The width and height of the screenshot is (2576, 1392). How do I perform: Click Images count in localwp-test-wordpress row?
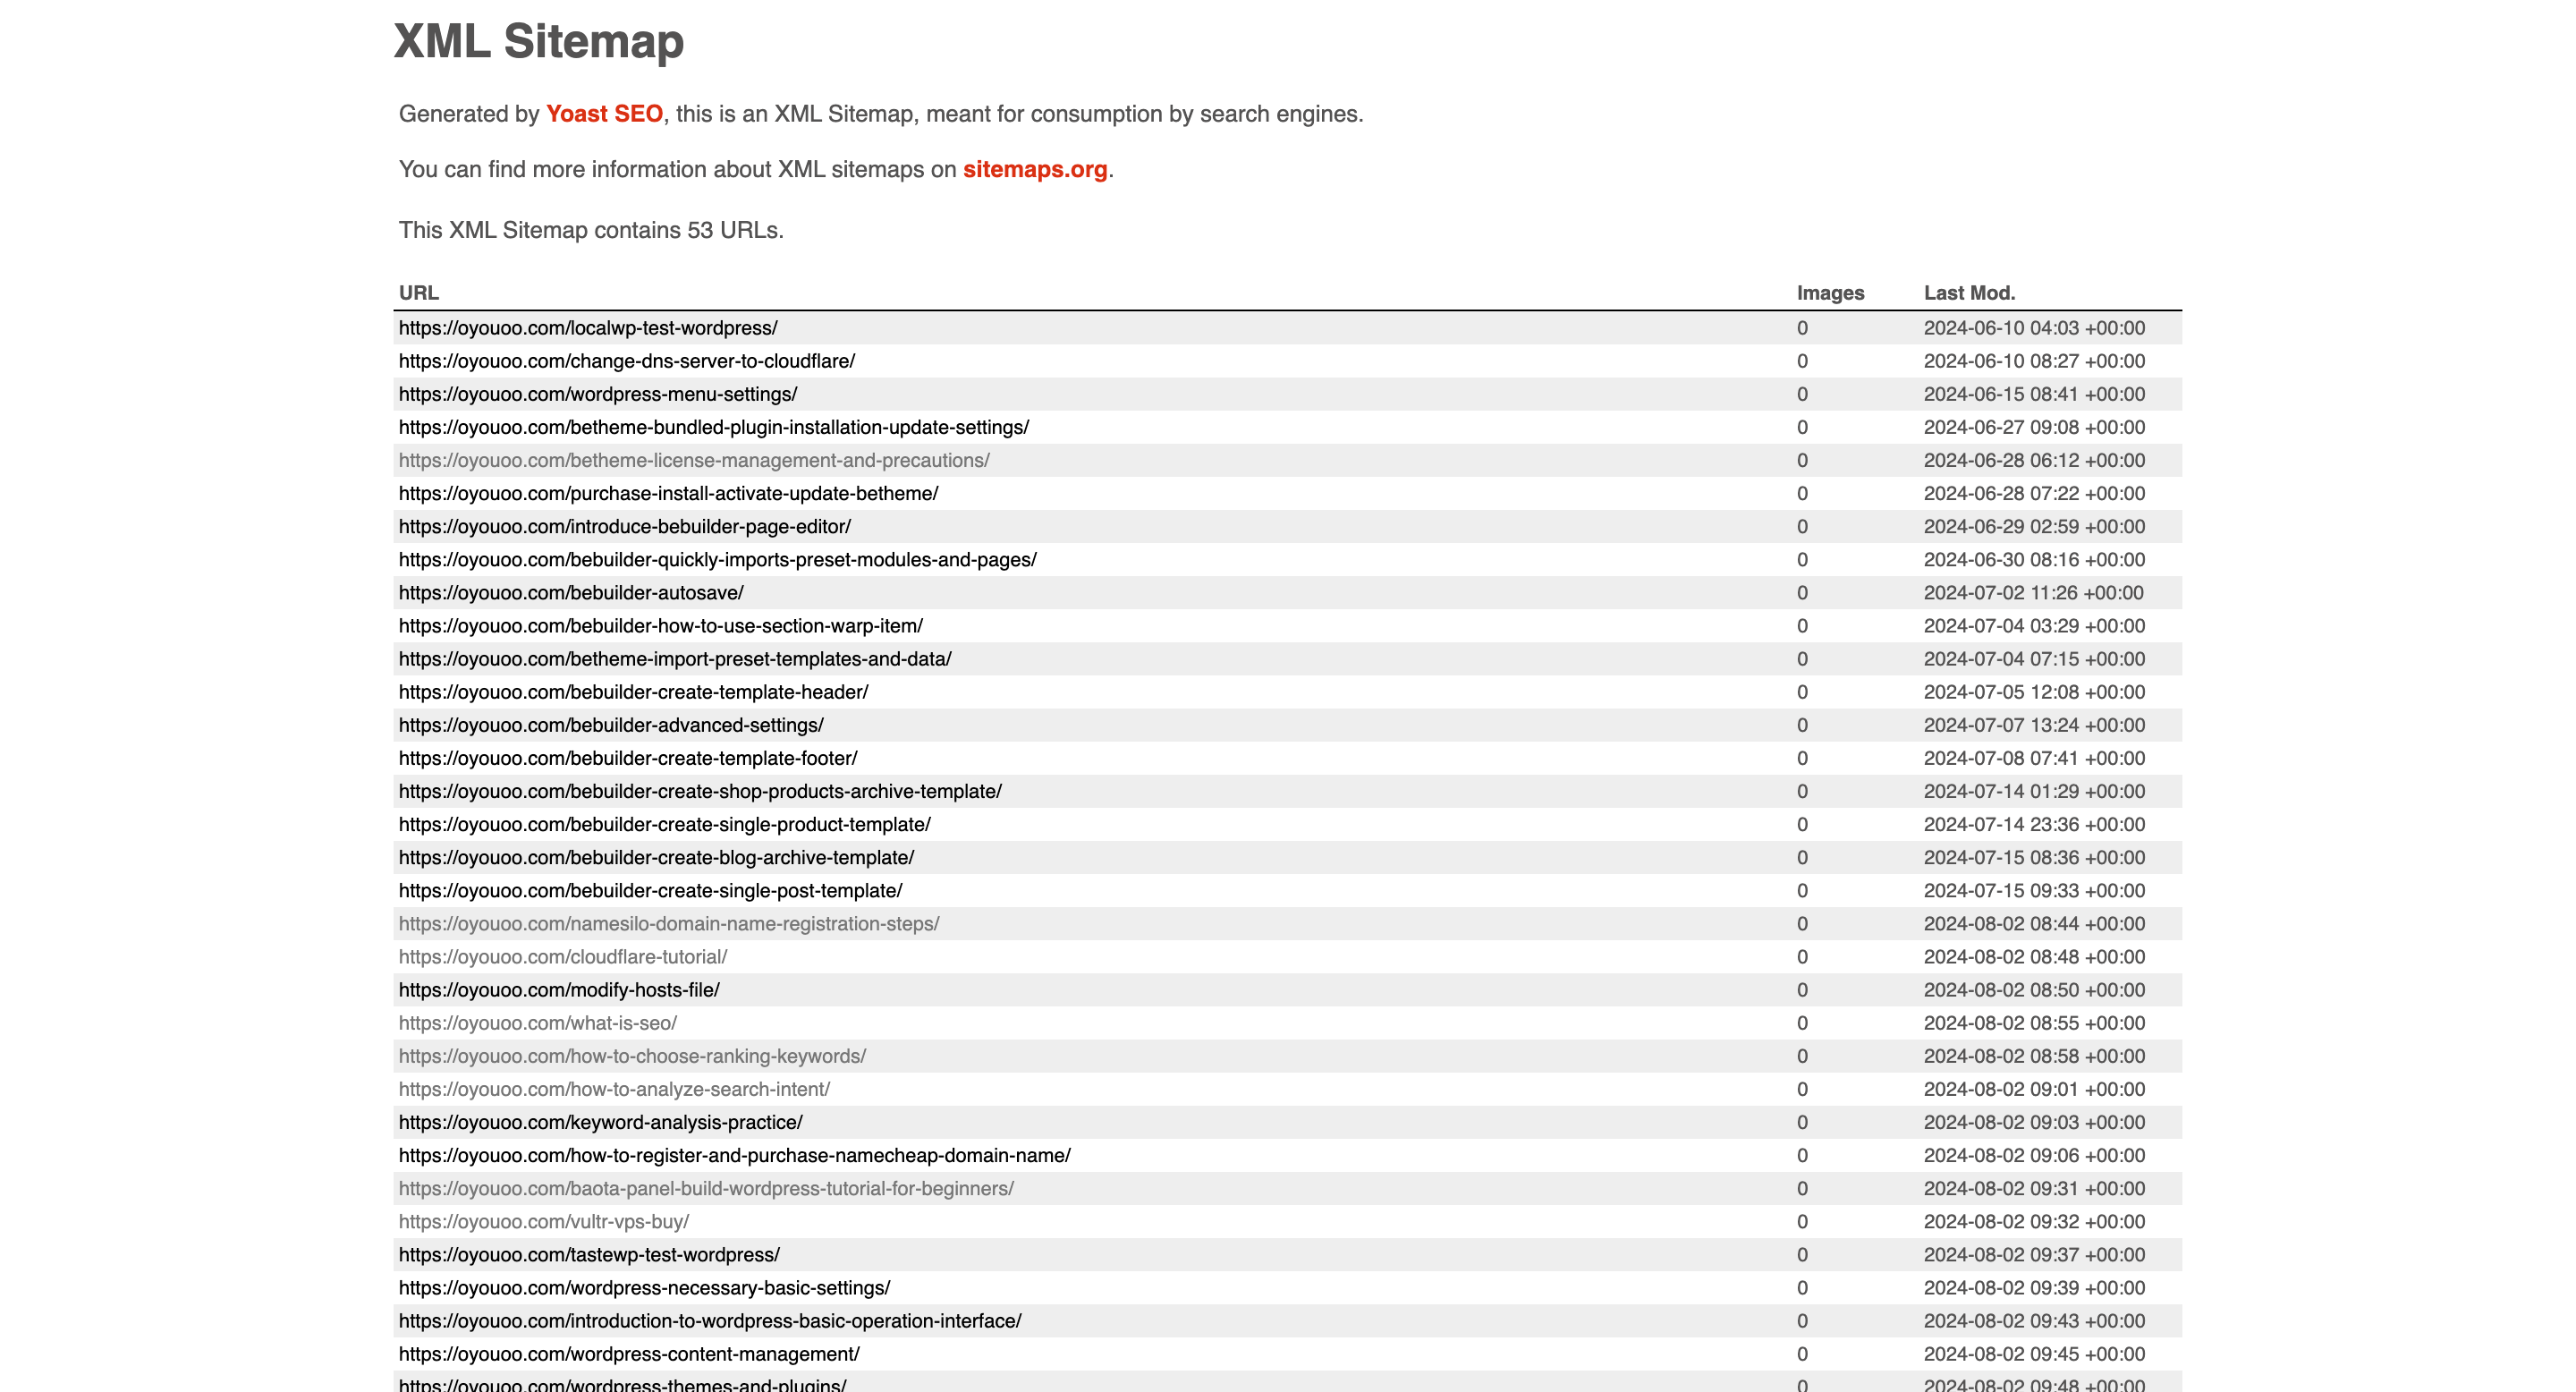click(x=1802, y=328)
